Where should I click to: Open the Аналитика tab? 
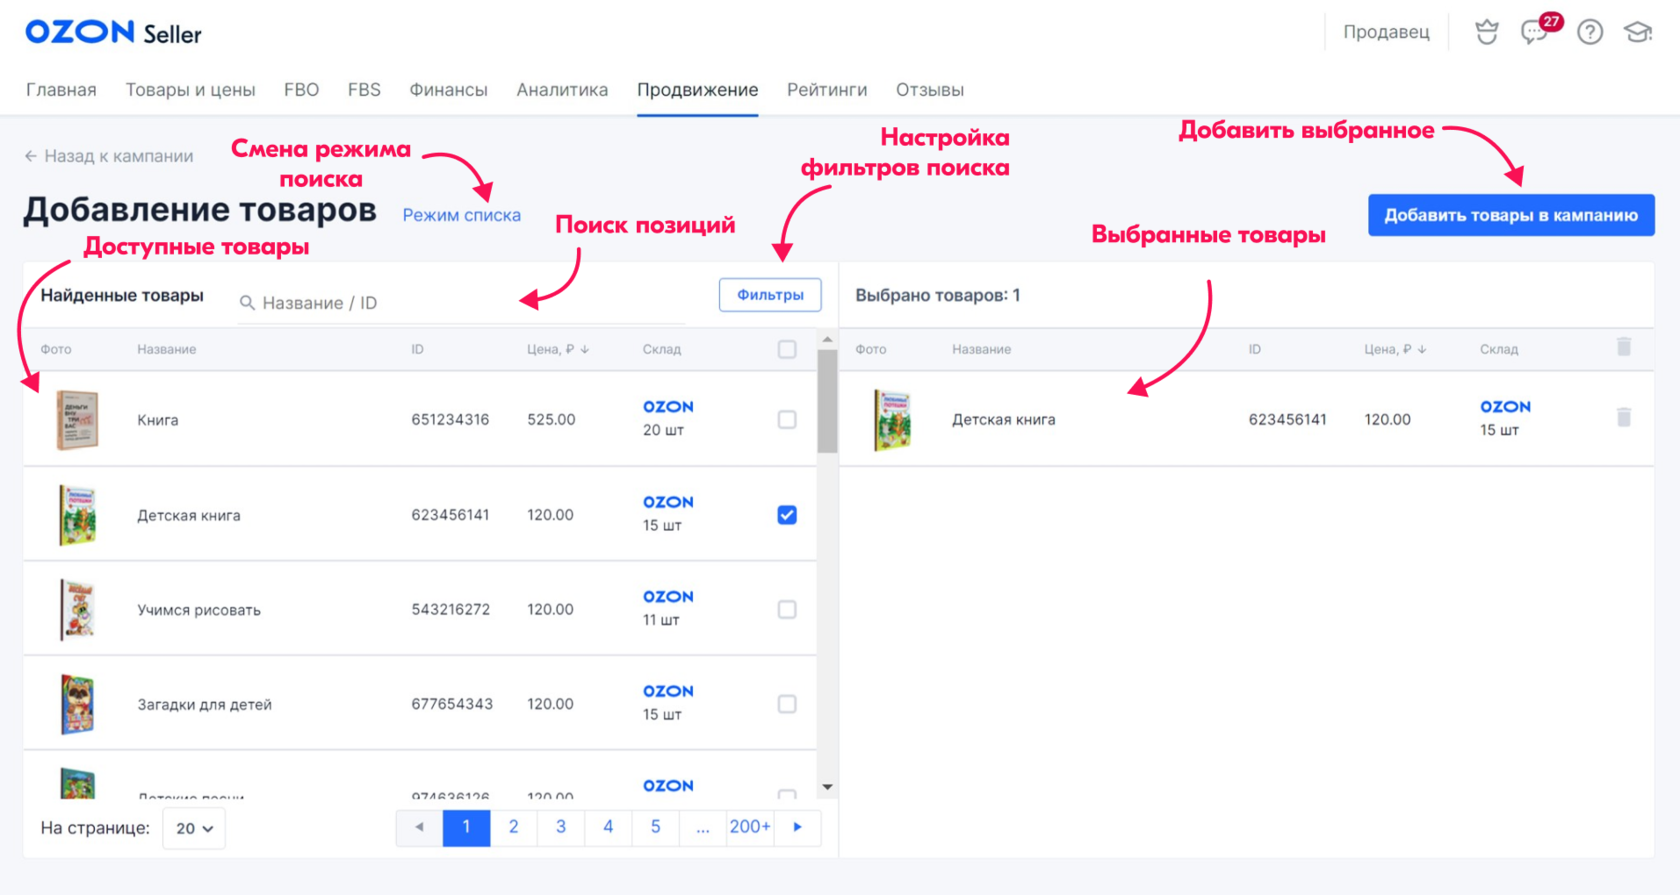(562, 90)
